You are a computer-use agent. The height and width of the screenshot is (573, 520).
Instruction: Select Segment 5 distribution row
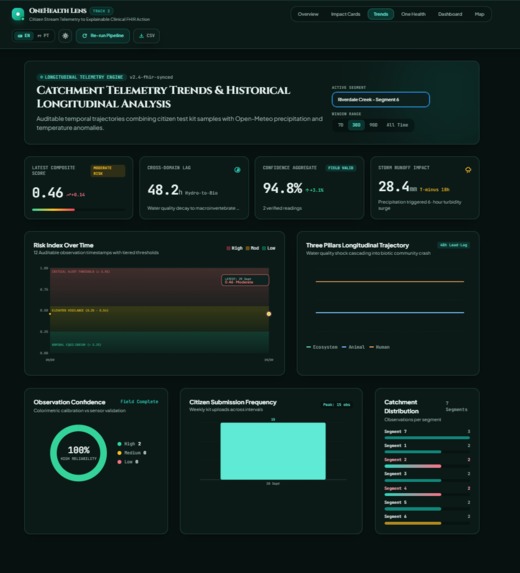pyautogui.click(x=427, y=505)
